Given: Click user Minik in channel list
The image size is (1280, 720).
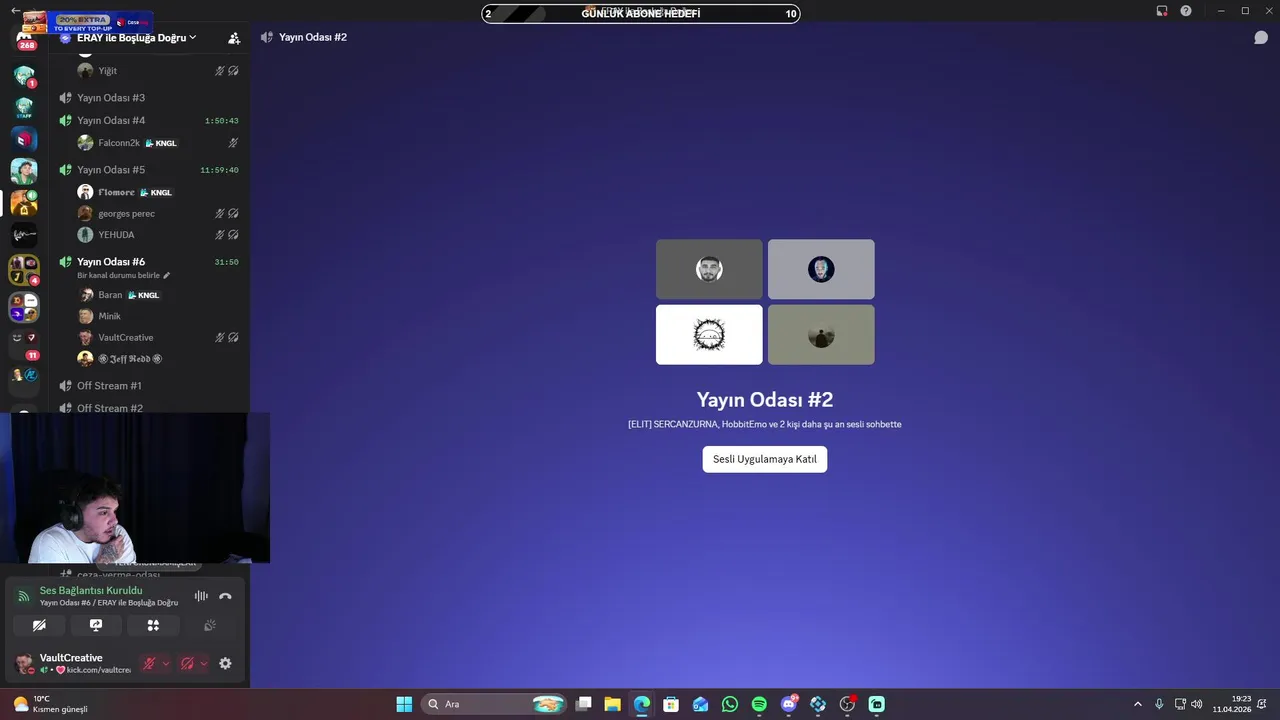Looking at the screenshot, I should click(109, 316).
